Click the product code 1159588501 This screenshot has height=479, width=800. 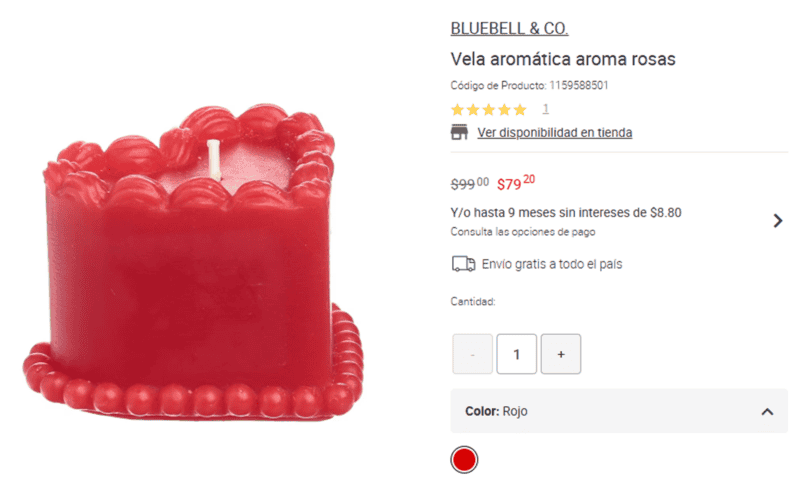click(579, 85)
